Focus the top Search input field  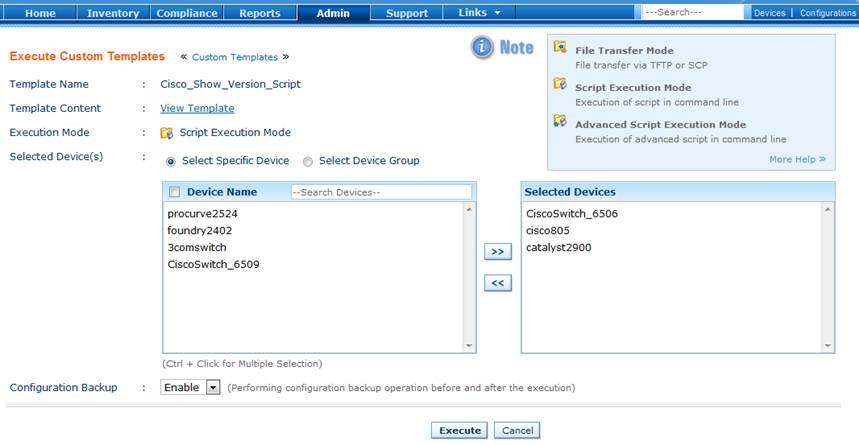click(x=693, y=12)
